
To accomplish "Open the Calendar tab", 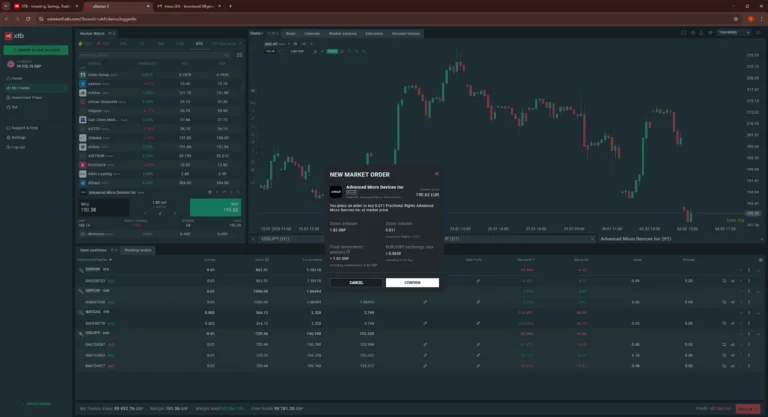I will pos(312,34).
